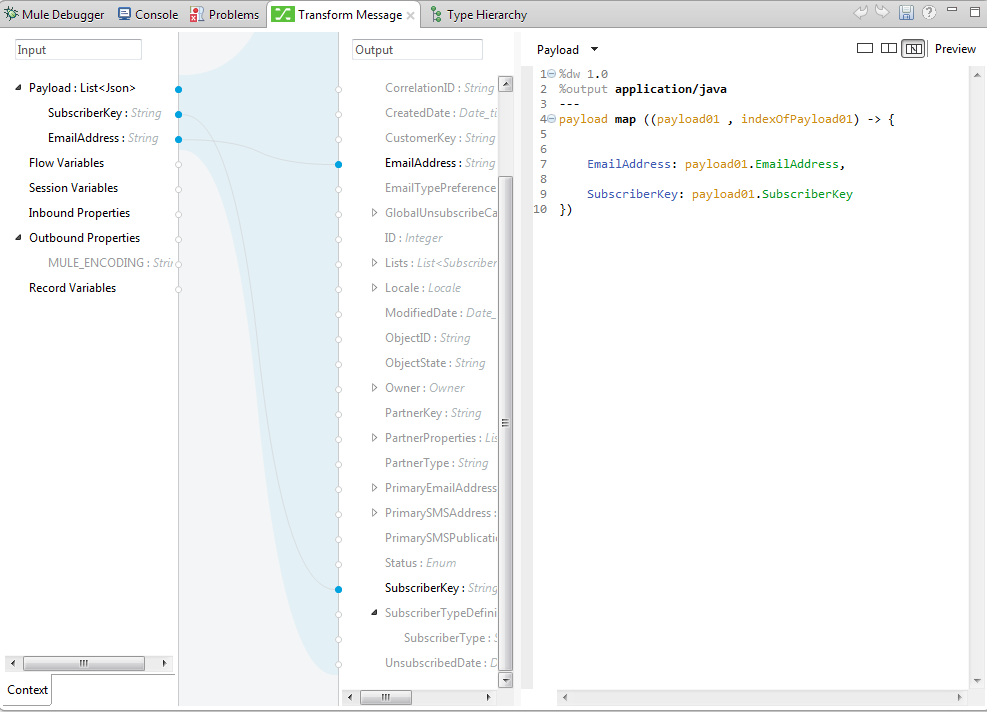Viewport: 987px width, 712px height.
Task: Collapse the Payload : List<Json> tree node
Action: coord(18,88)
